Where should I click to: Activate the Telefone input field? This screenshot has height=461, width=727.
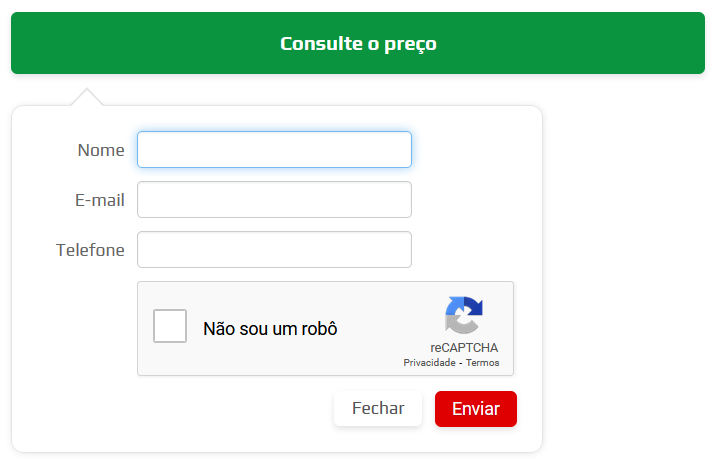click(274, 250)
